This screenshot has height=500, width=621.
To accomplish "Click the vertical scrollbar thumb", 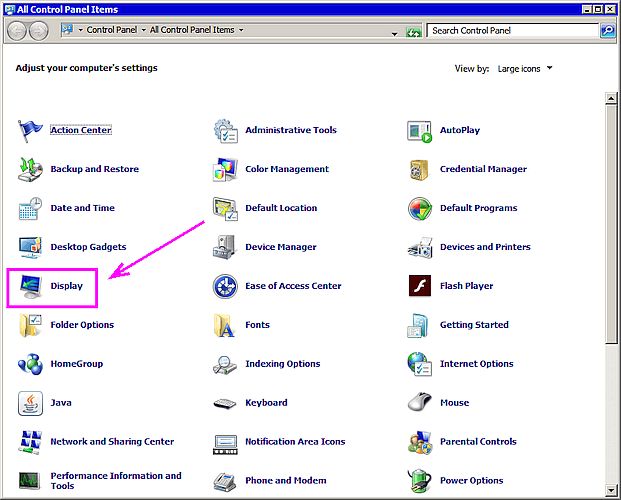I will click(611, 223).
